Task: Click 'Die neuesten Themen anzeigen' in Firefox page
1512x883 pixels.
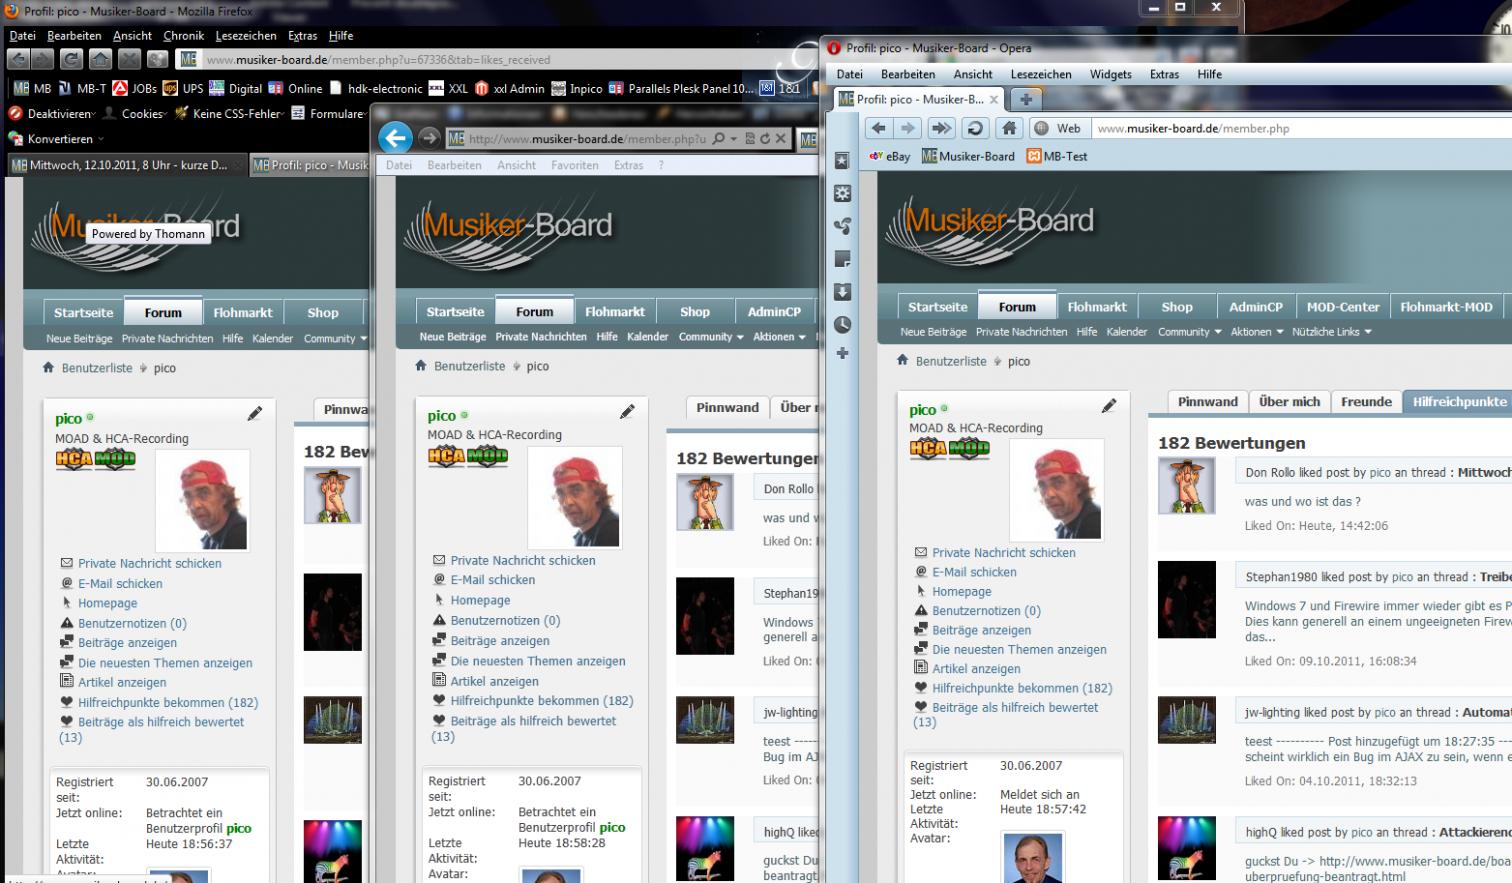Action: [x=165, y=663]
